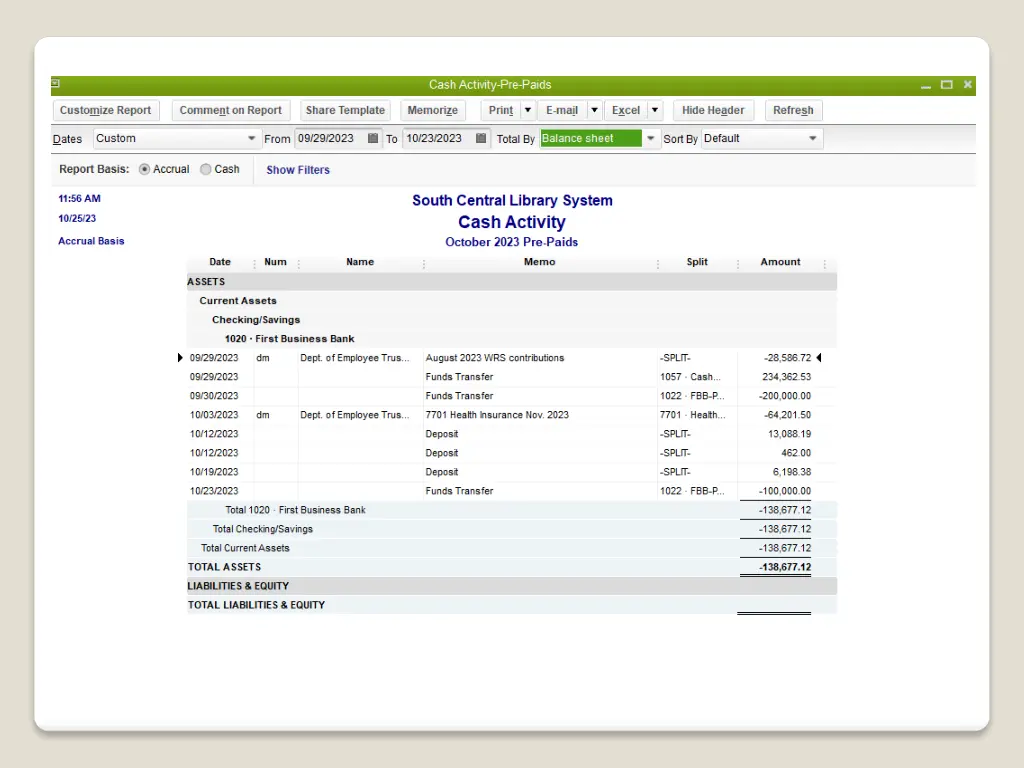Viewport: 1024px width, 768px height.
Task: Select the 13,088.19 deposit amount
Action: (x=790, y=434)
